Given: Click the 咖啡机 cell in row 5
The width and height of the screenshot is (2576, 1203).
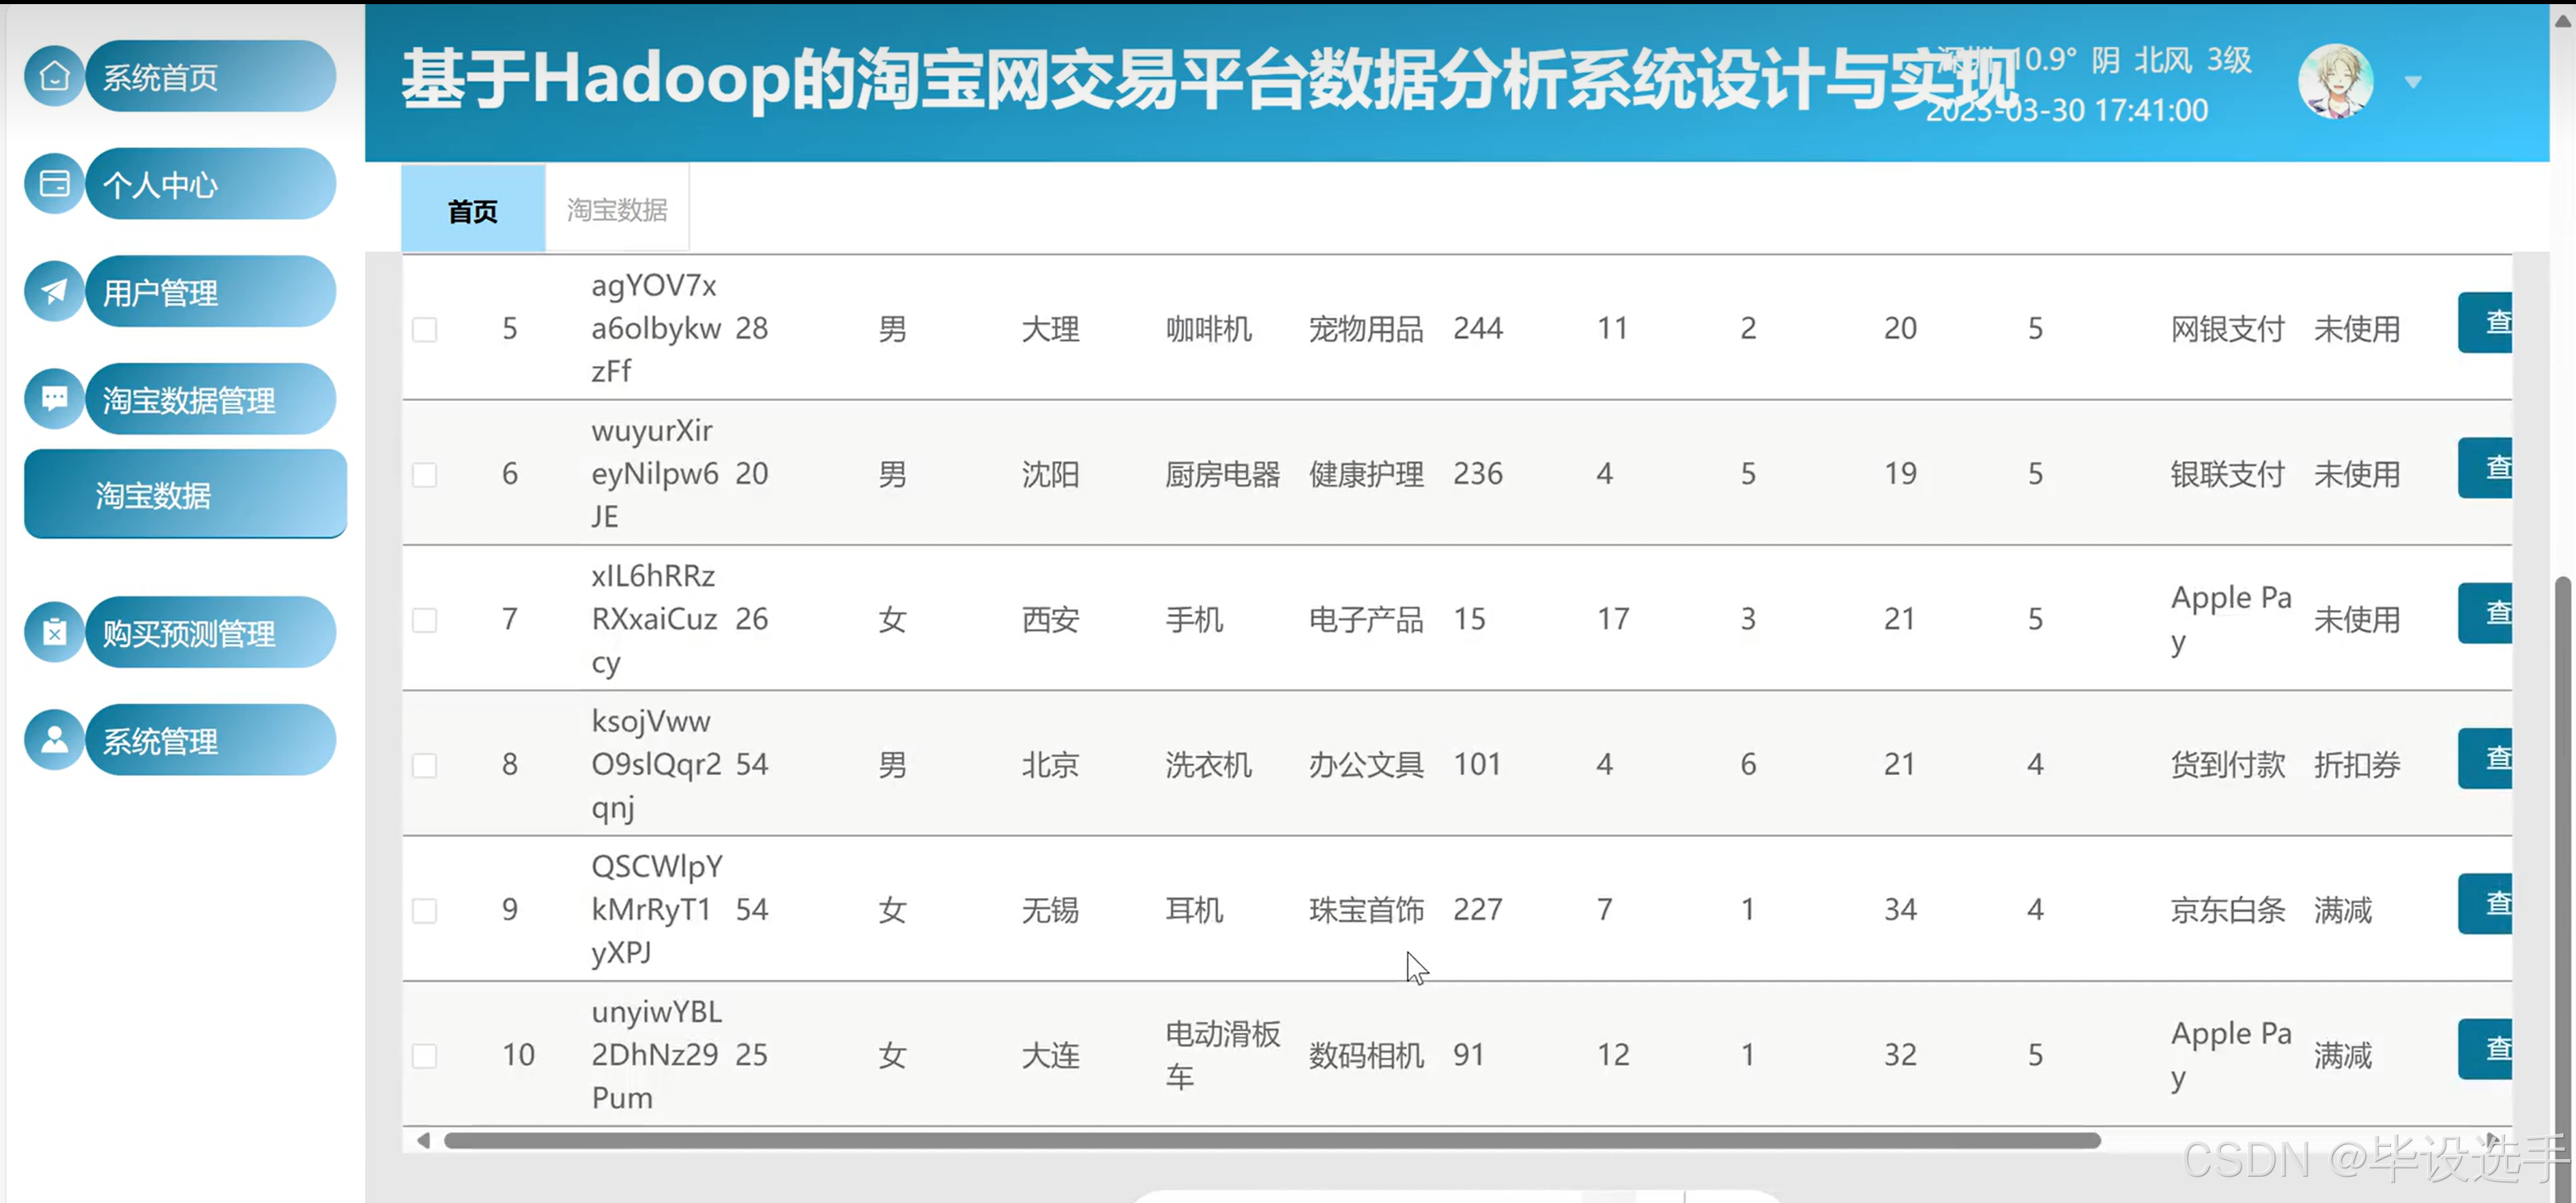Looking at the screenshot, I should tap(1208, 329).
